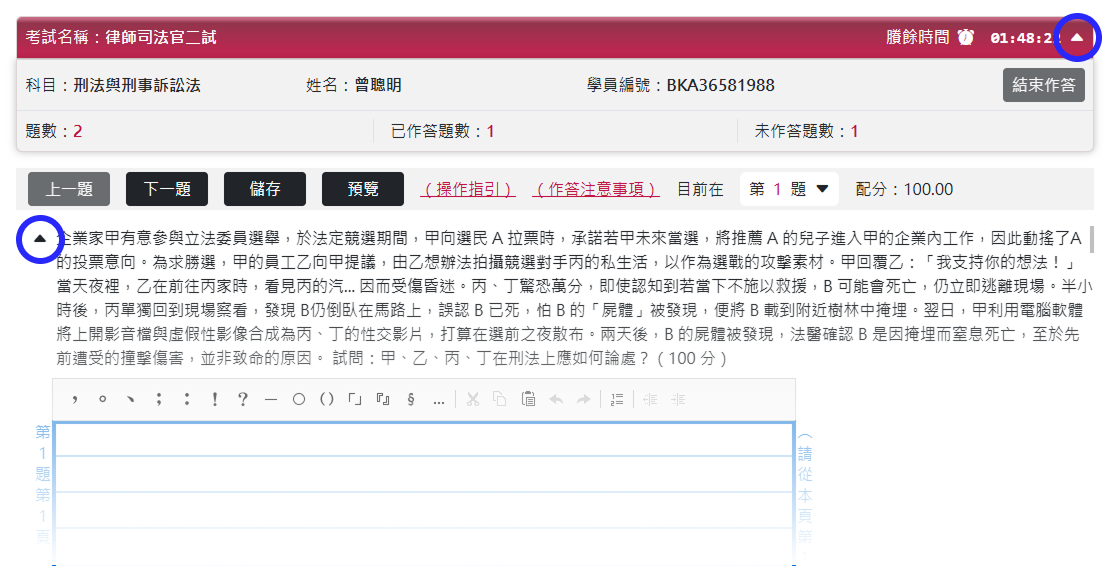Viewport: 1110px width, 566px height.
Task: Click the Paste clipboard icon
Action: pos(528,400)
